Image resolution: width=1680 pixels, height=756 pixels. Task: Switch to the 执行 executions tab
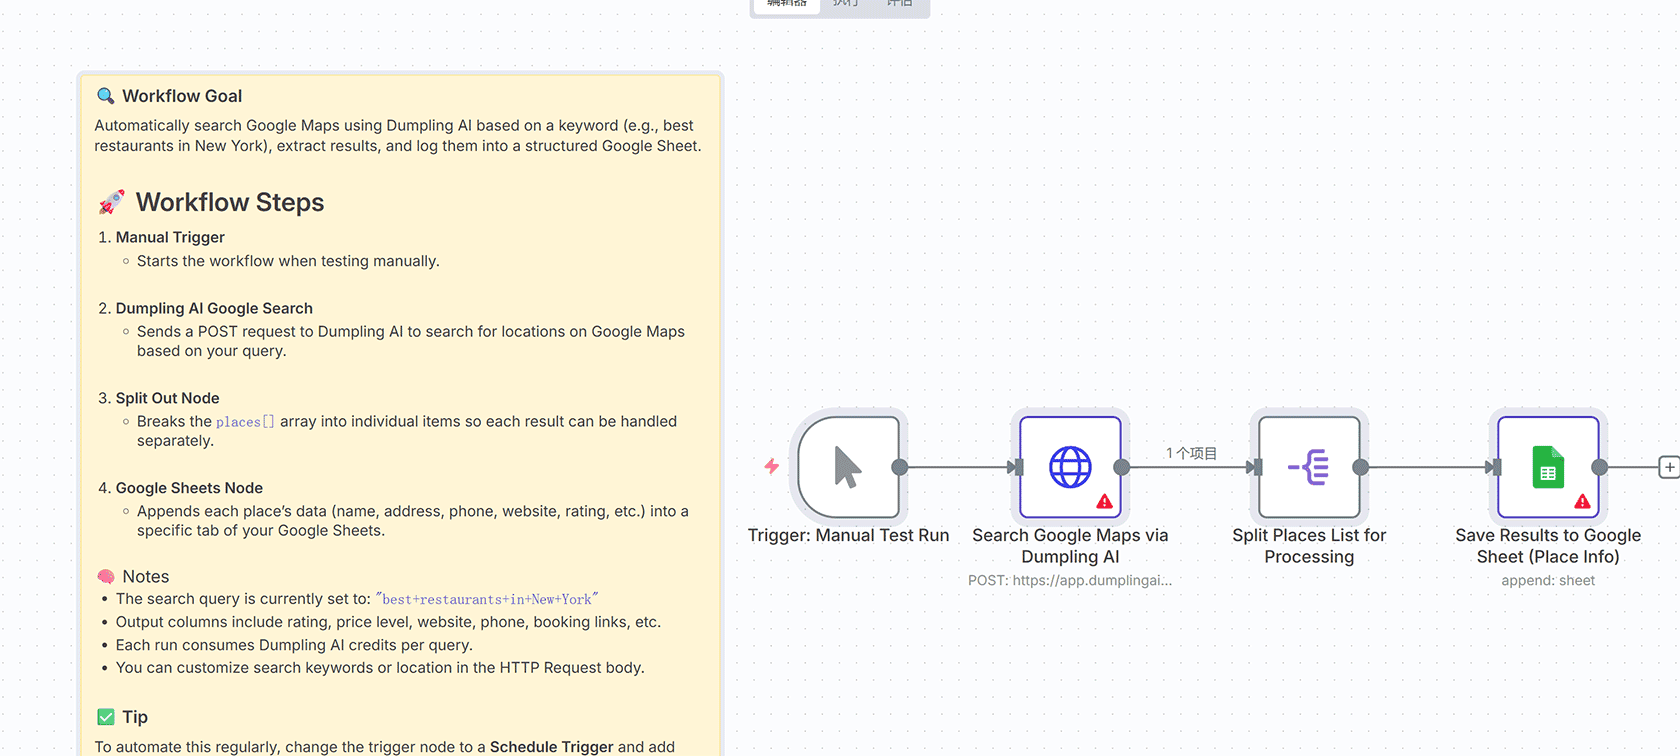846,4
